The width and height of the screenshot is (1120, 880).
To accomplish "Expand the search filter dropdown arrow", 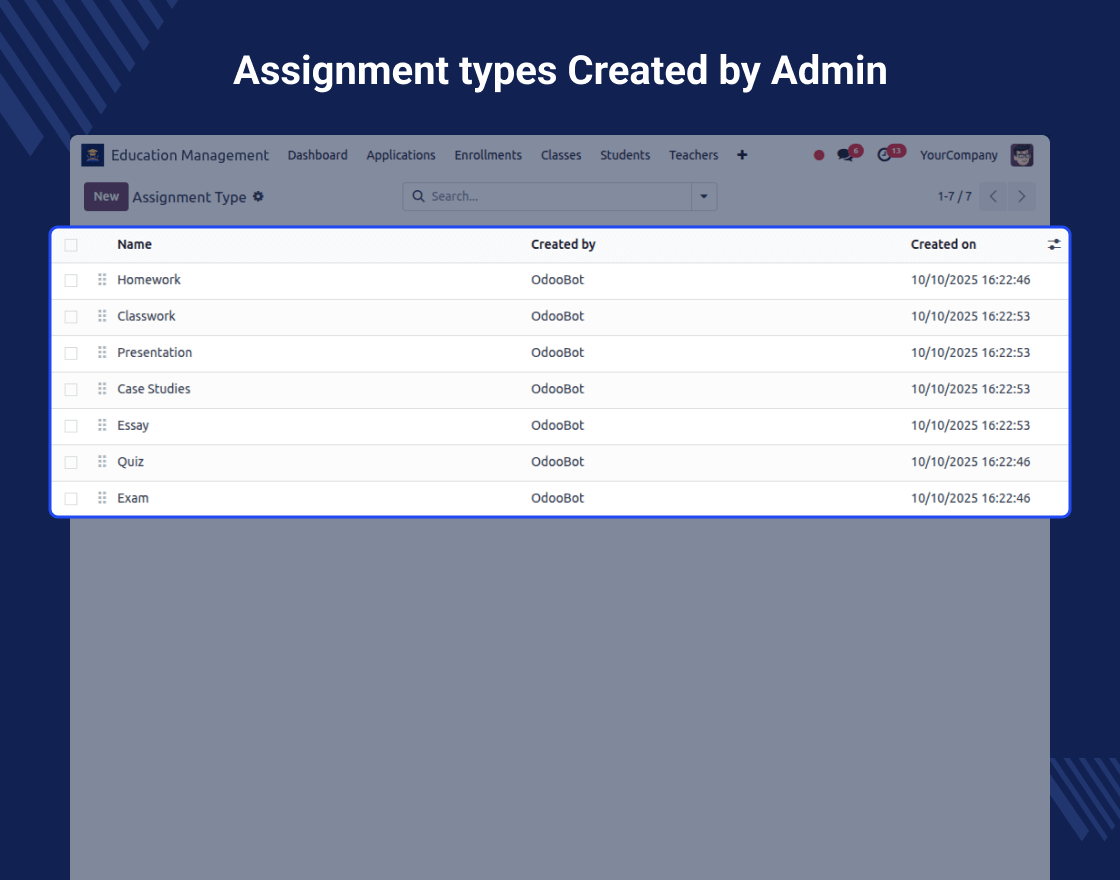I will point(704,196).
